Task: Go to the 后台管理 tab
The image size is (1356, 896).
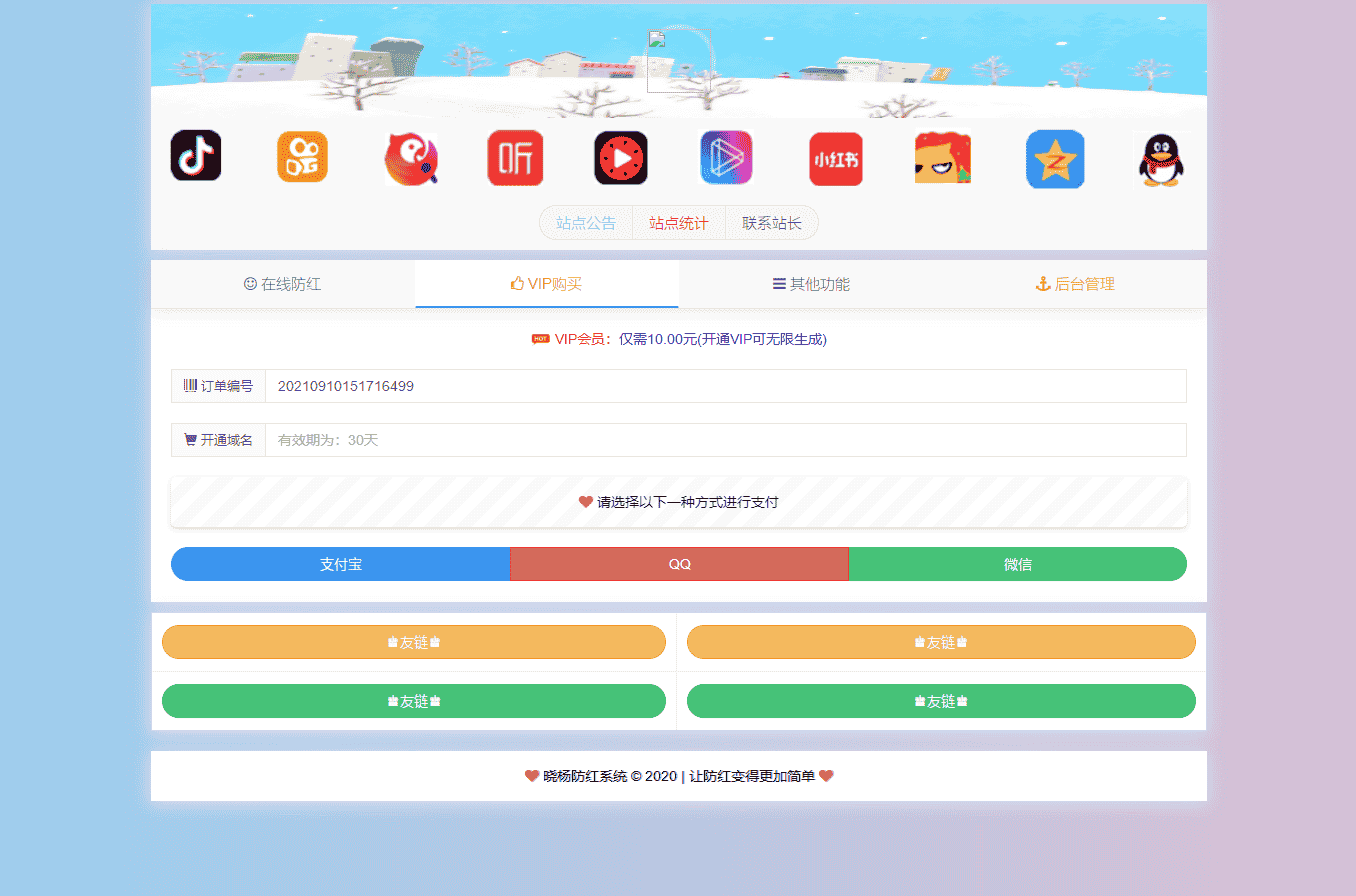Action: pyautogui.click(x=1074, y=284)
